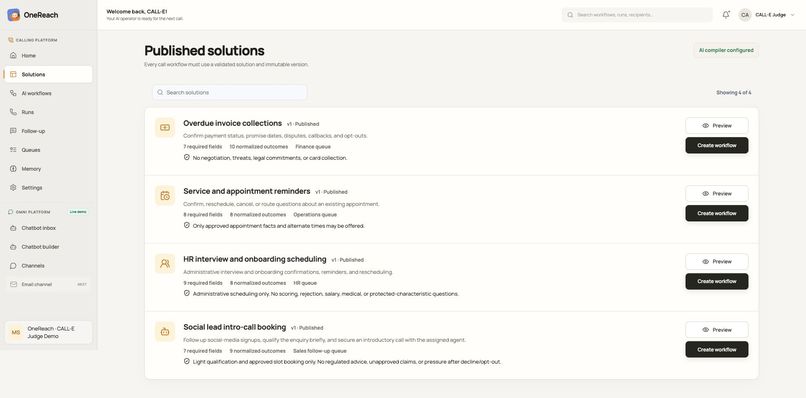Open the Overdue invoice collections title
The height and width of the screenshot is (398, 806).
[x=232, y=123]
